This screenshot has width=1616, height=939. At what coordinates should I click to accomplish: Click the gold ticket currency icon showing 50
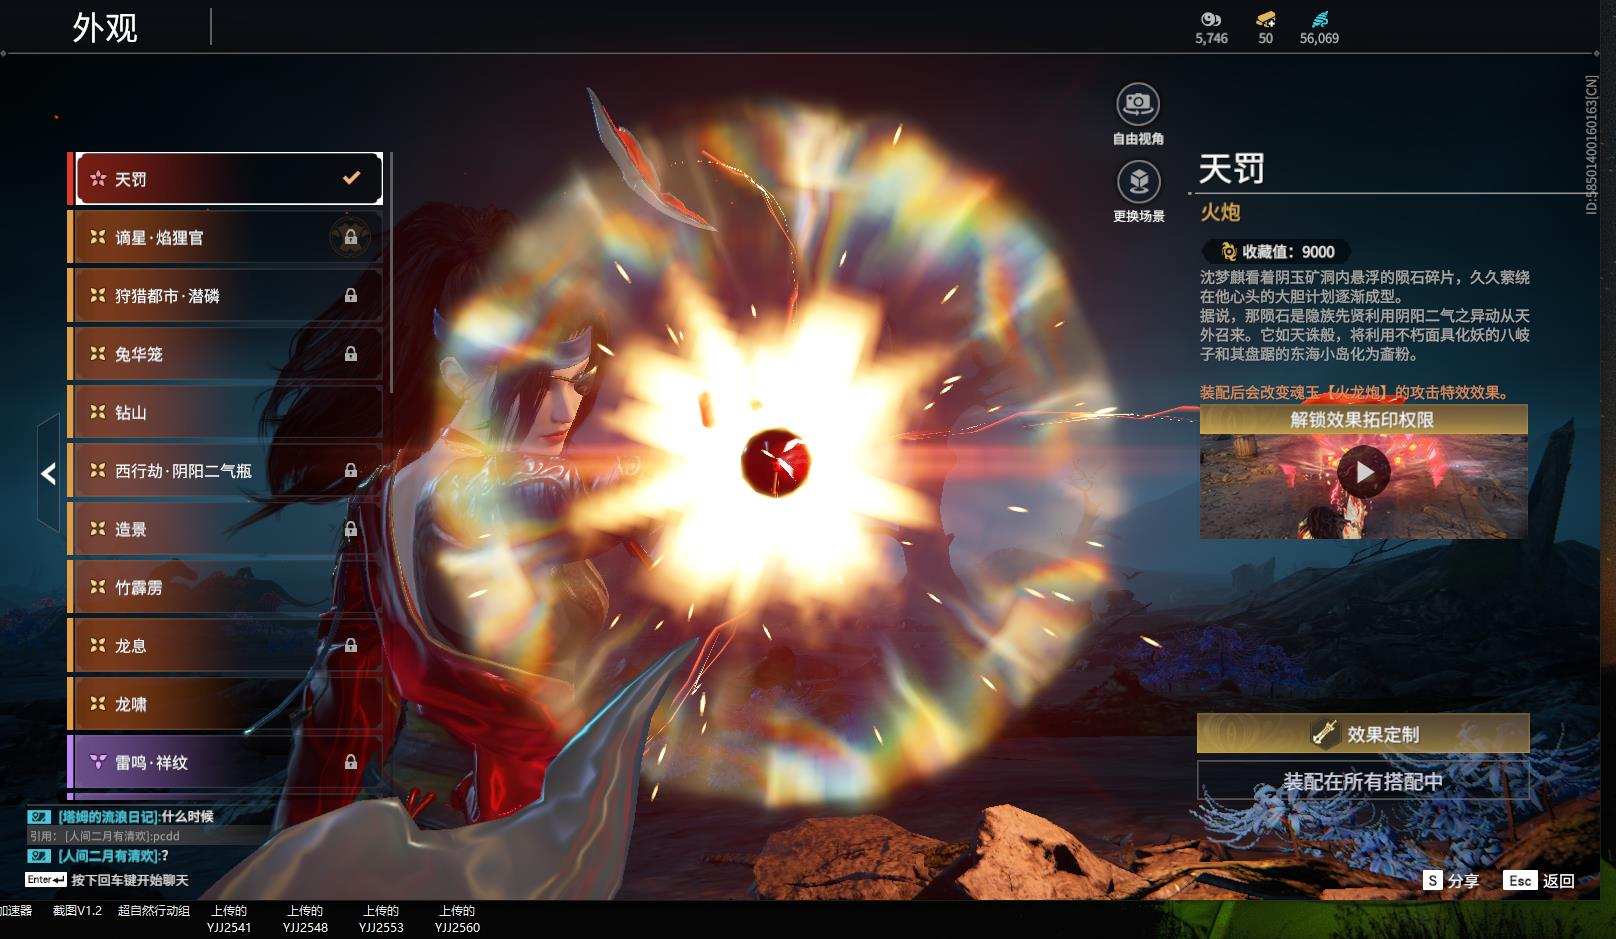point(1266,19)
